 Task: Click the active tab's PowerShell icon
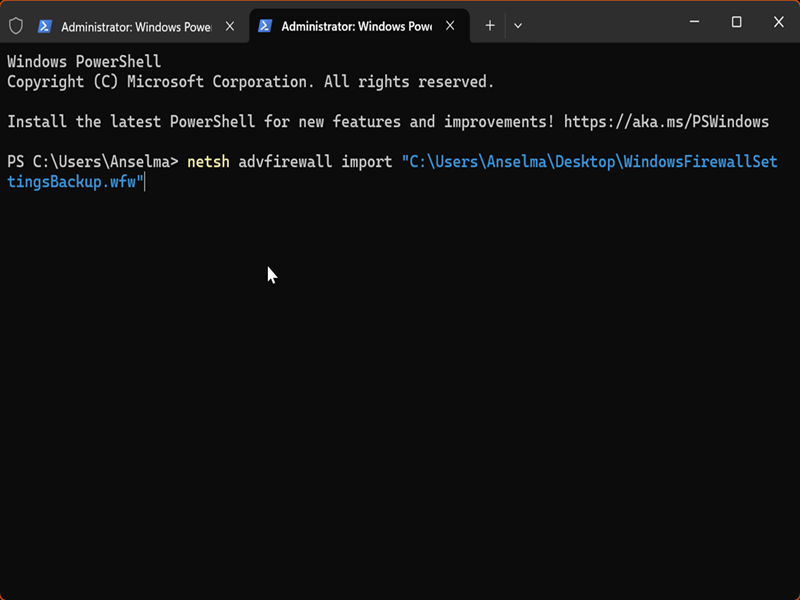click(x=265, y=26)
